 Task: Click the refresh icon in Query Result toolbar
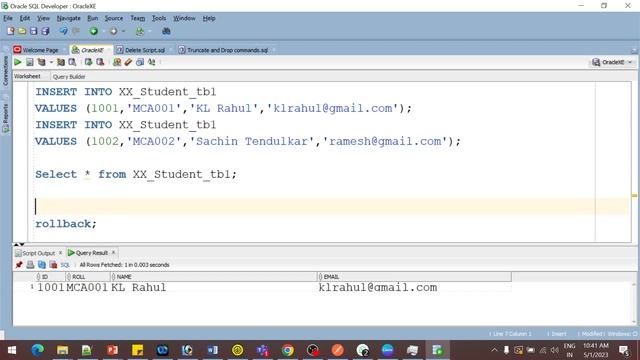click(42, 264)
